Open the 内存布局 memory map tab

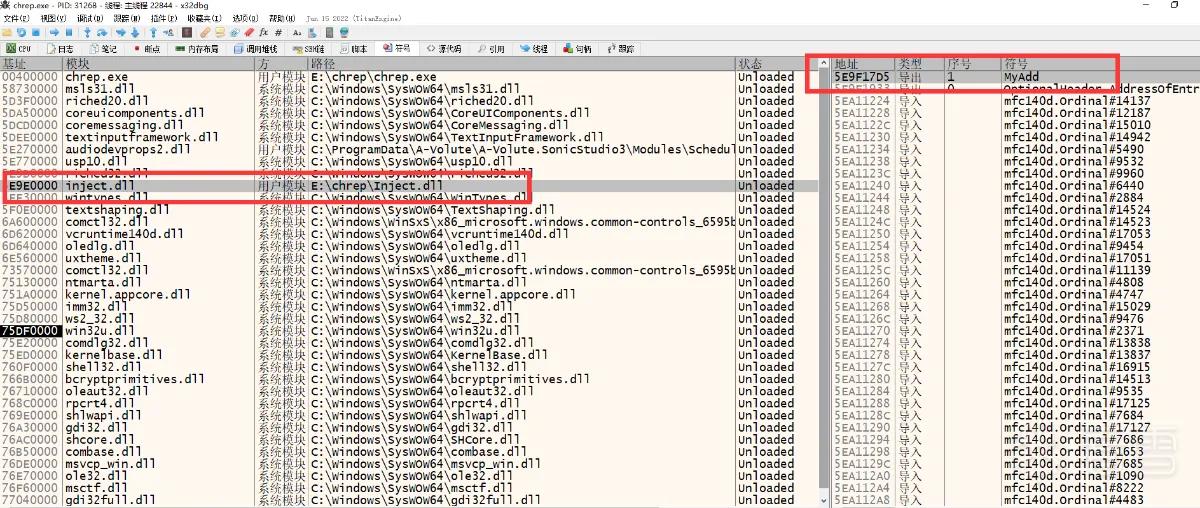pos(197,48)
